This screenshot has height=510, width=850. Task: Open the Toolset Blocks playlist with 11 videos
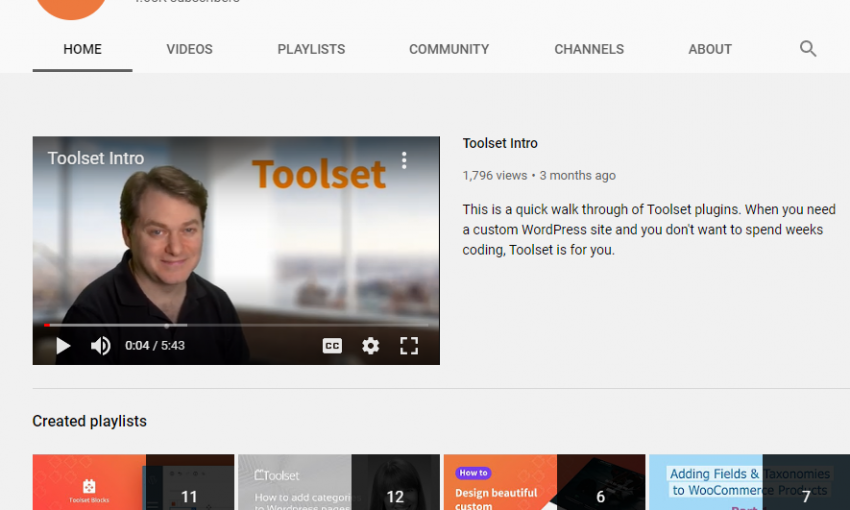[x=133, y=482]
